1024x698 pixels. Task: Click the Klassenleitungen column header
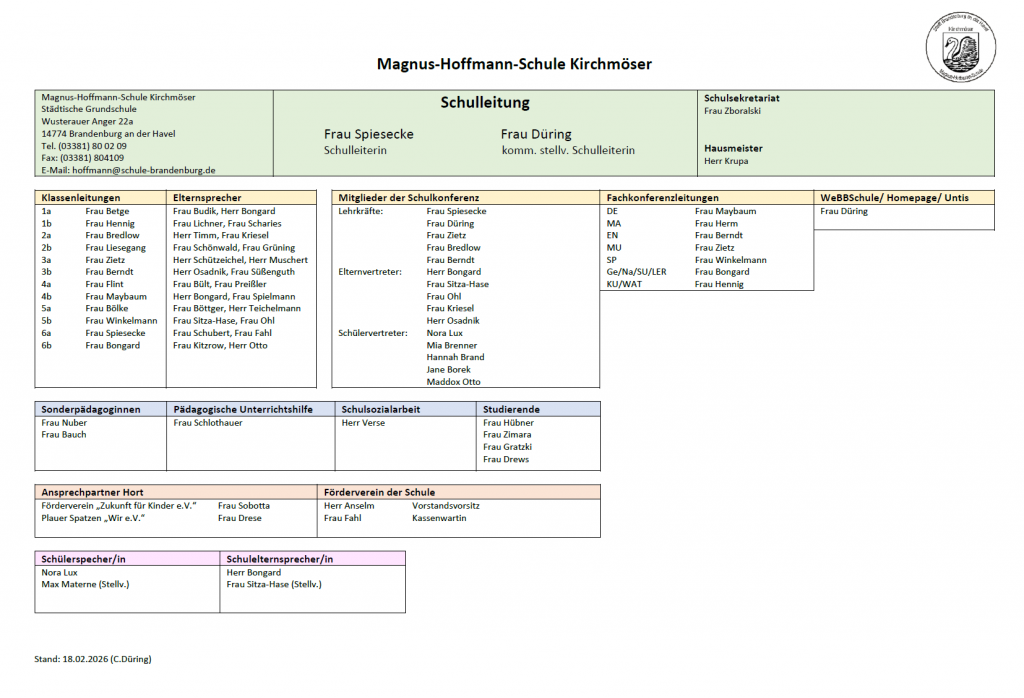(81, 198)
